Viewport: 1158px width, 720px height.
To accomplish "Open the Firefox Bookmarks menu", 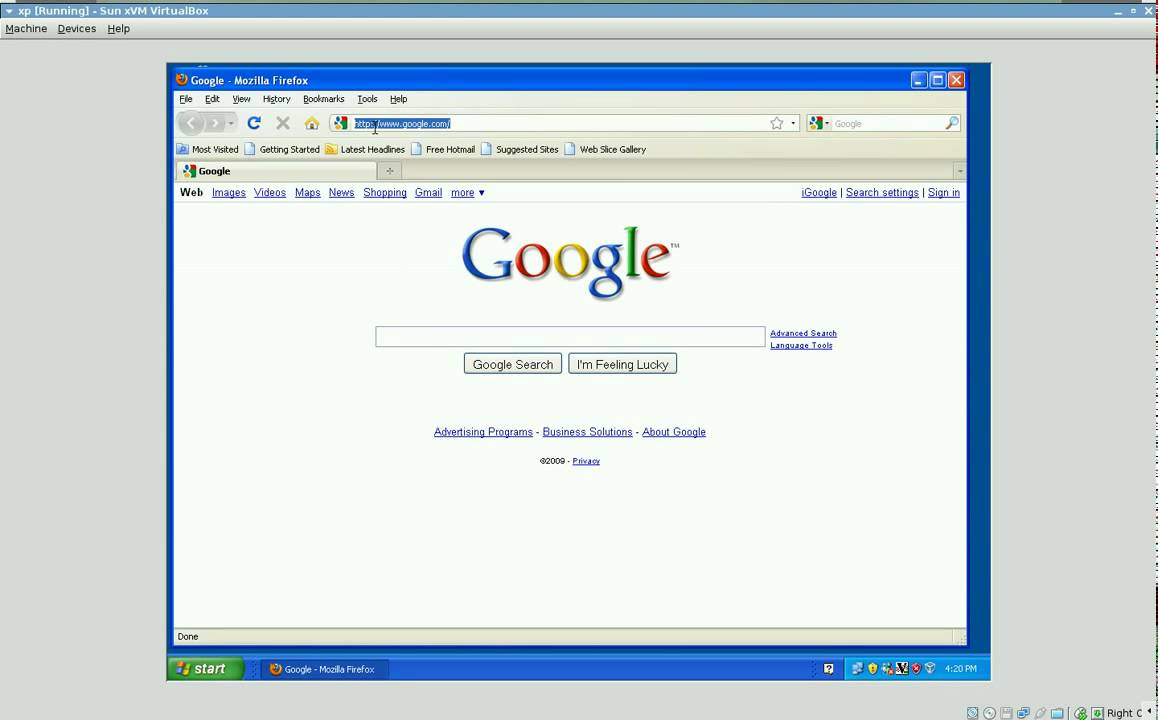I will 323,99.
